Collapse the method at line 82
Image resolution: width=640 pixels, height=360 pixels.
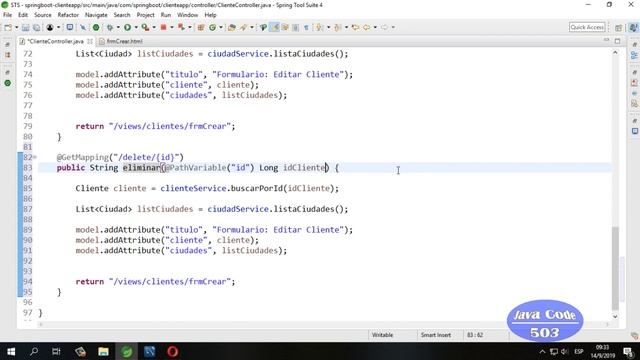pyautogui.click(x=35, y=157)
